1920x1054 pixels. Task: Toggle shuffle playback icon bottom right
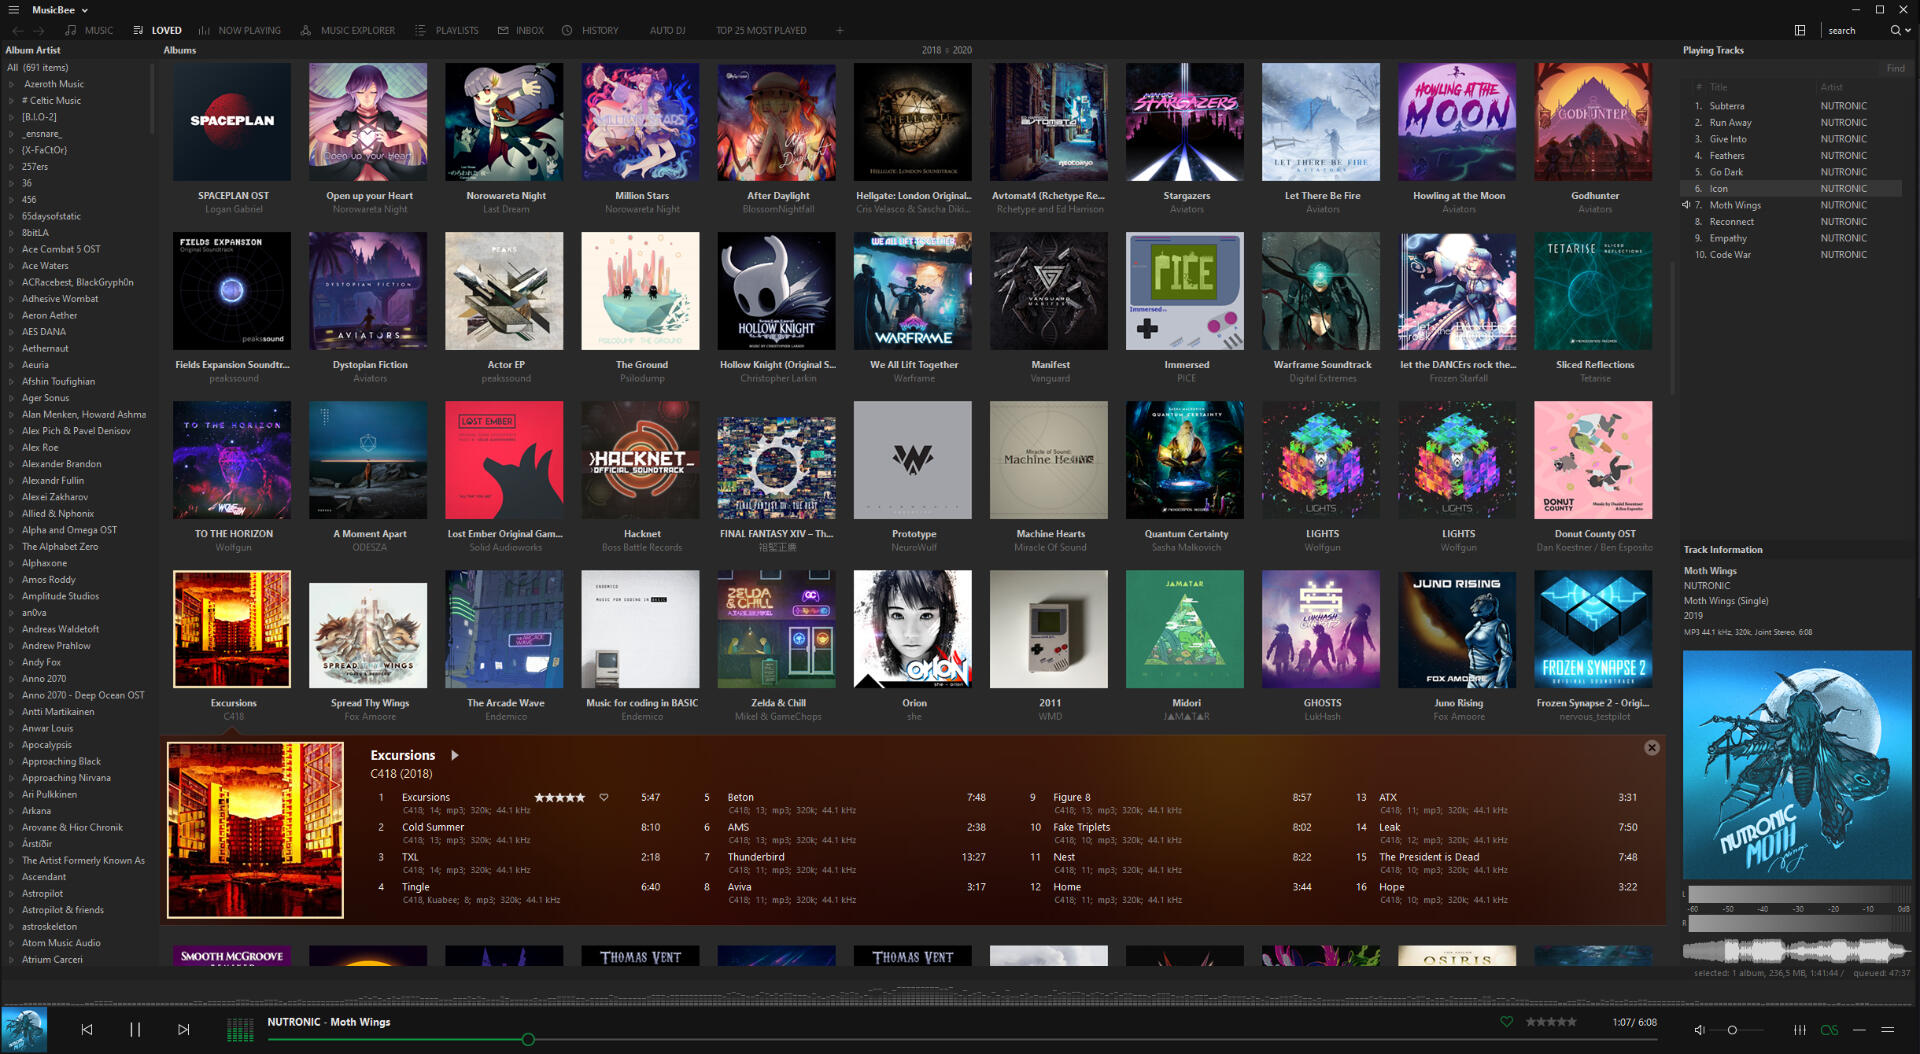(1858, 1029)
